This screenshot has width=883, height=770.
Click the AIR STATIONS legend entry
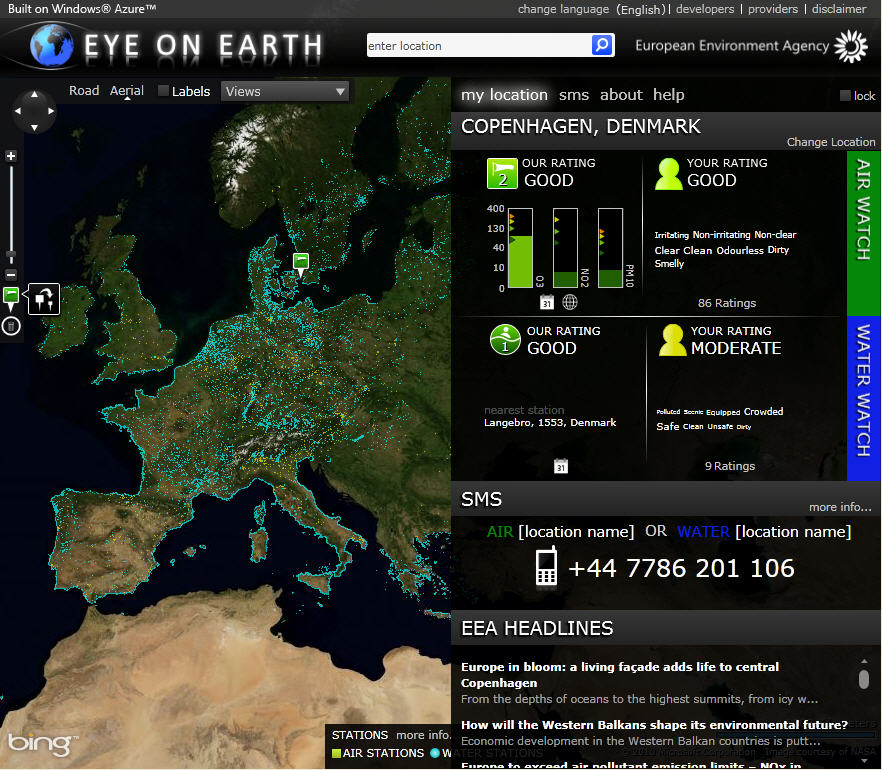point(378,753)
